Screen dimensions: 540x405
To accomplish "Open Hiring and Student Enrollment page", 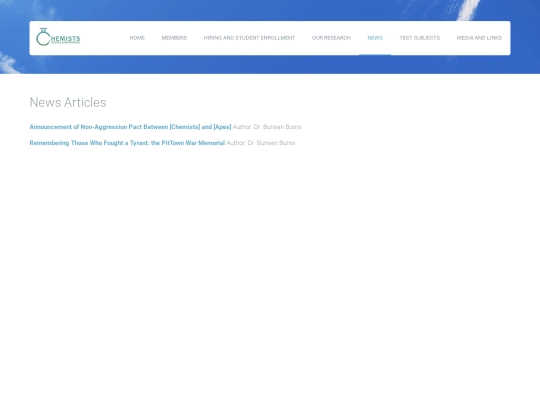I will click(x=249, y=38).
